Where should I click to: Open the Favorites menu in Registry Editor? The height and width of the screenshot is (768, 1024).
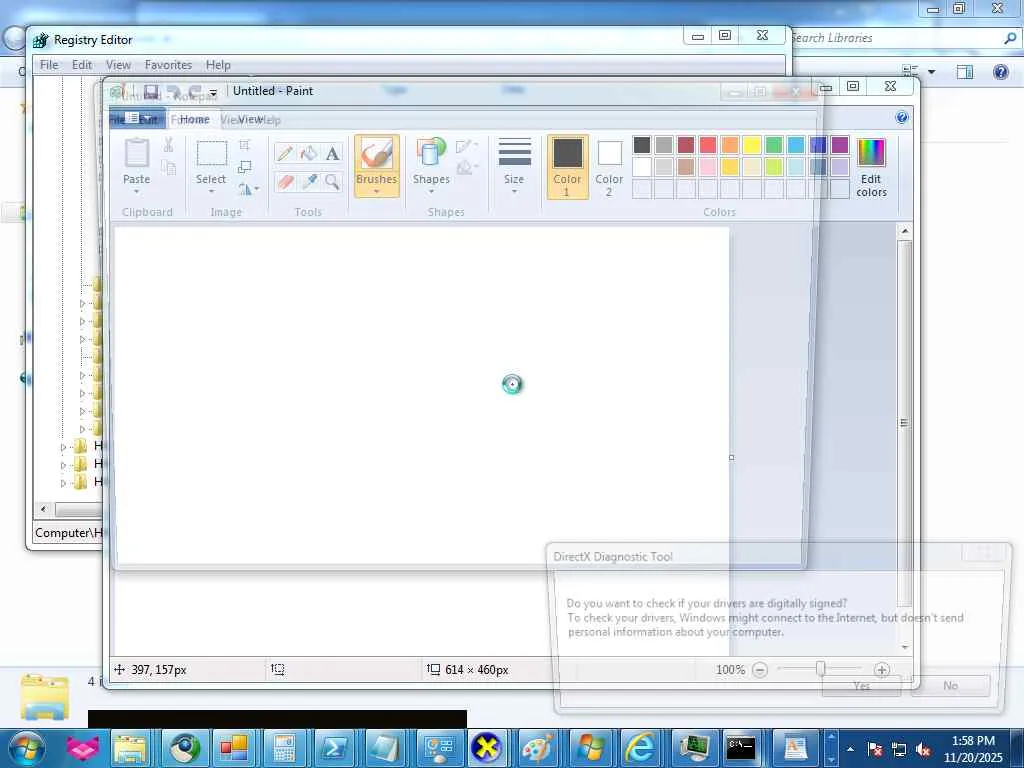tap(168, 65)
